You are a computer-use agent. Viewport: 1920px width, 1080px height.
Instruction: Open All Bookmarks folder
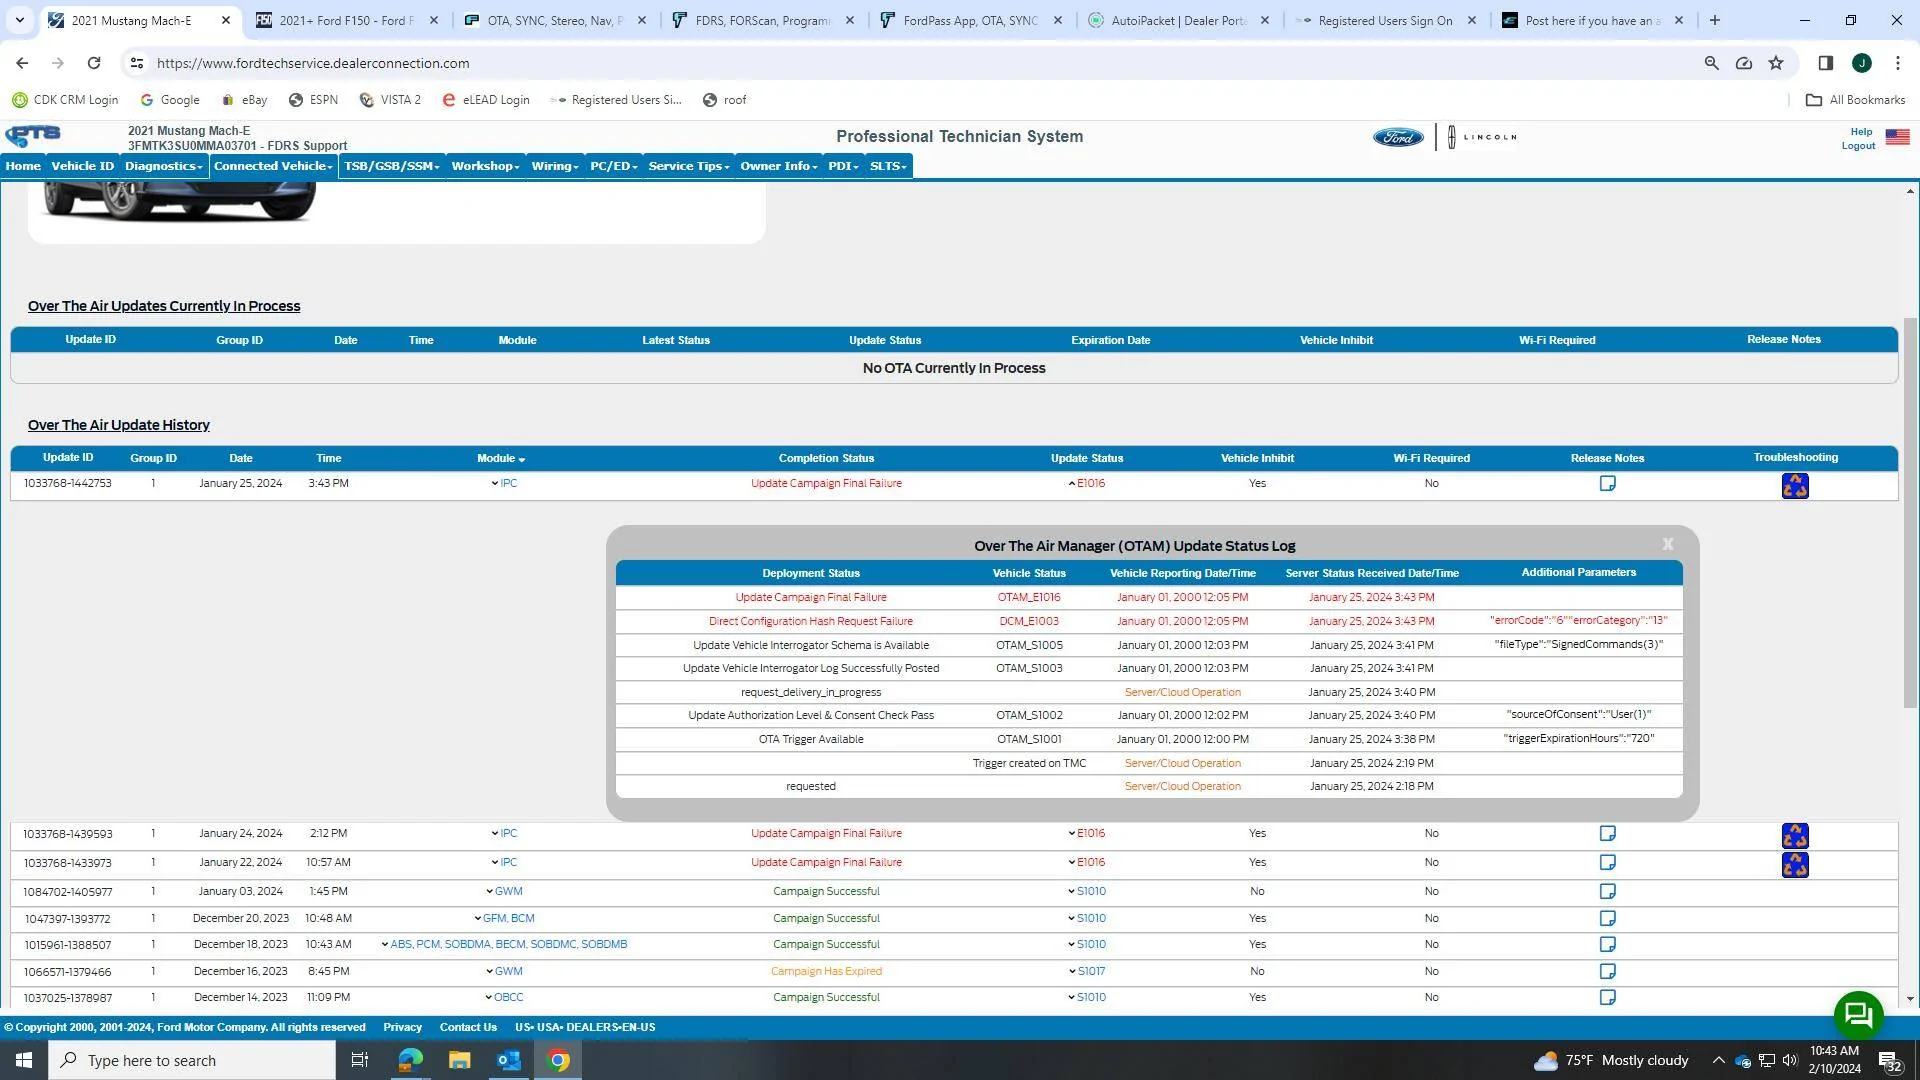[x=1855, y=100]
